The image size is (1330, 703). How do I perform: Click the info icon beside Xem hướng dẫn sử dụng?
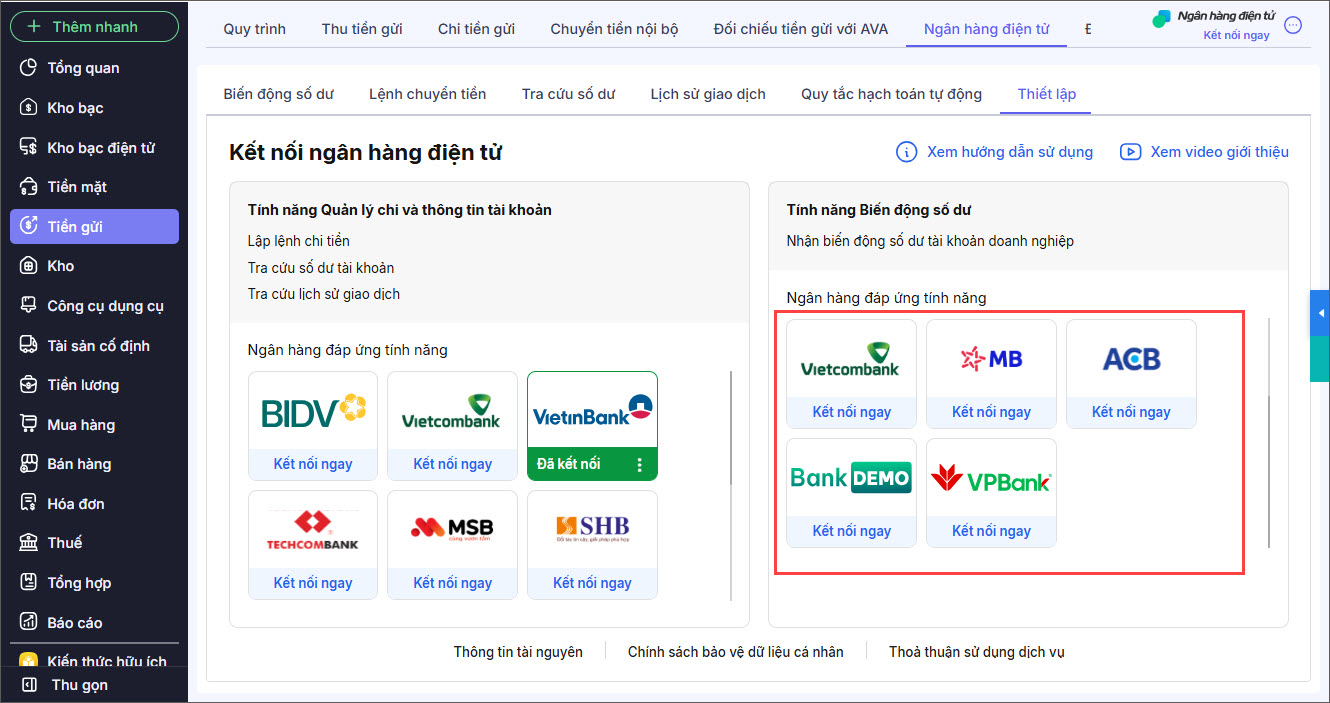click(906, 152)
